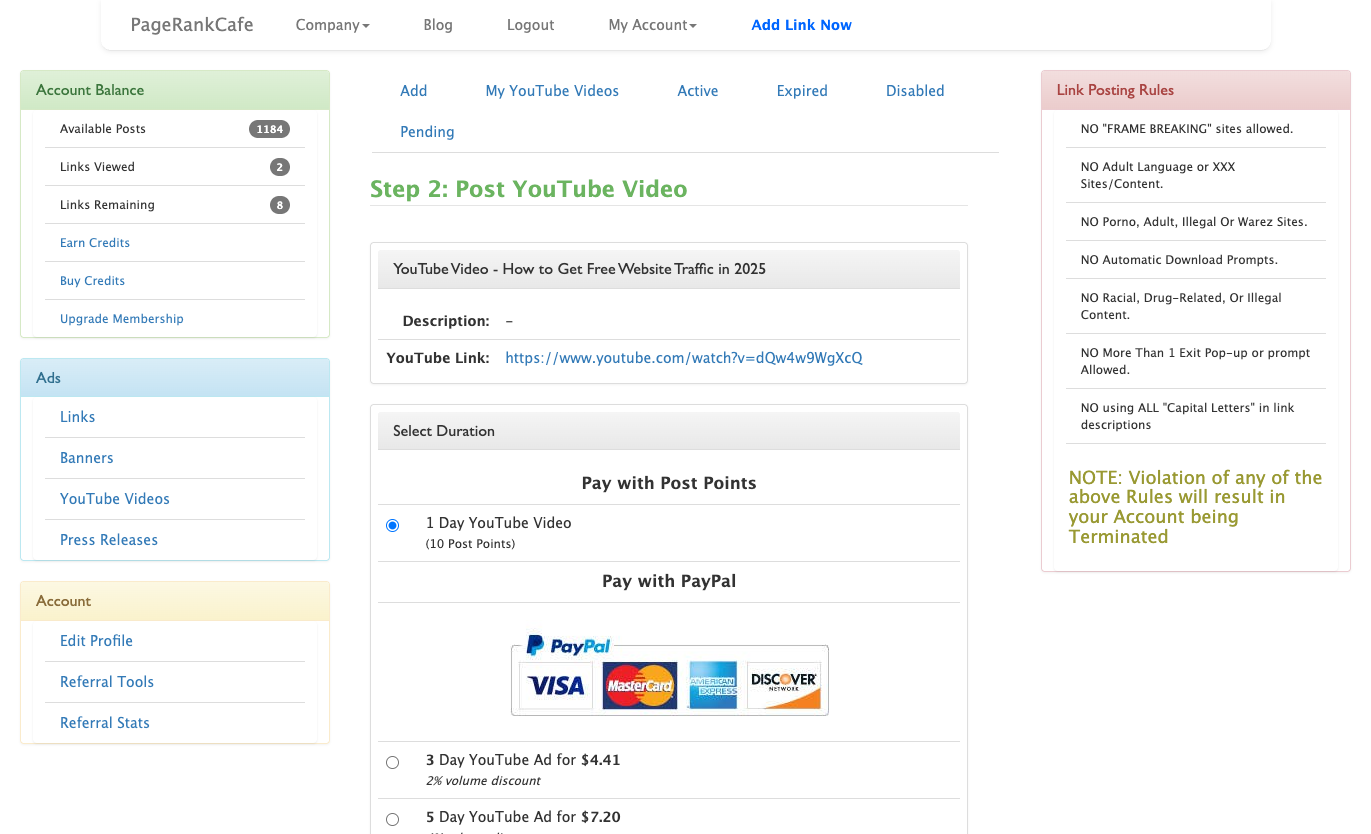Screen dimensions: 1371x834
Task: Click the VISA card icon
Action: click(556, 685)
